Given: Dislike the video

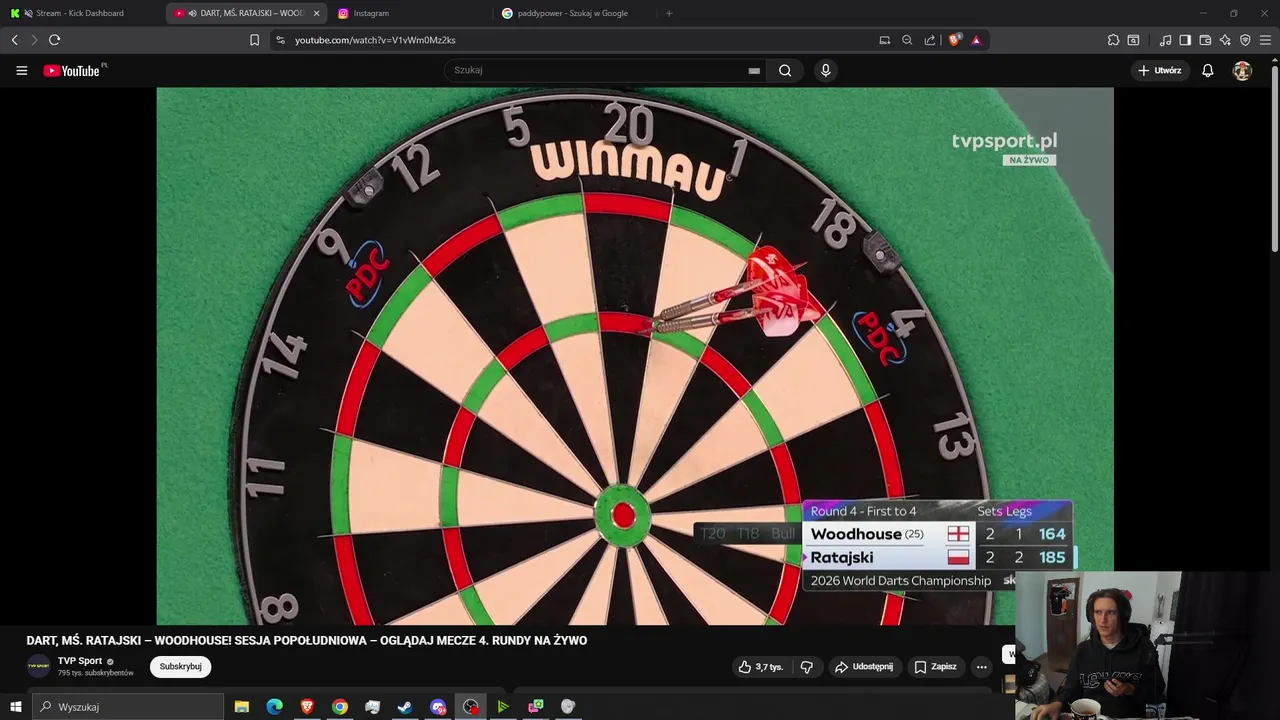Looking at the screenshot, I should click(x=807, y=667).
